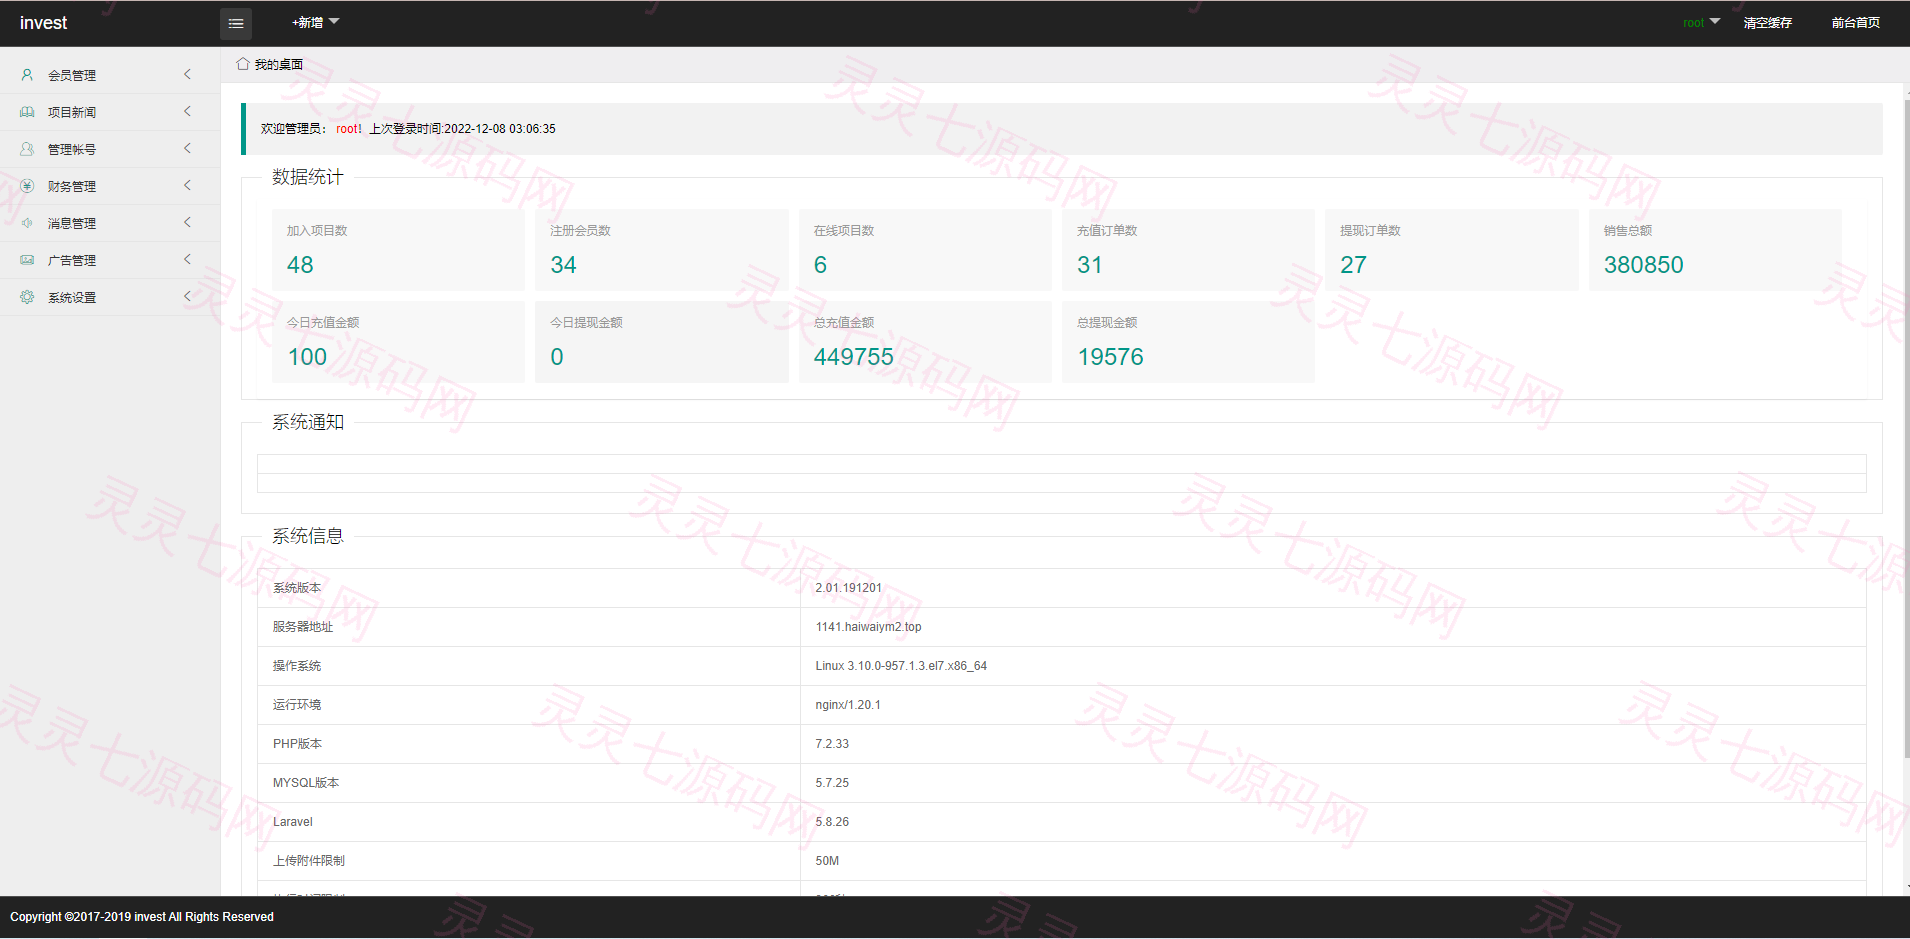Click the 总充值金额 value 449755

(853, 357)
